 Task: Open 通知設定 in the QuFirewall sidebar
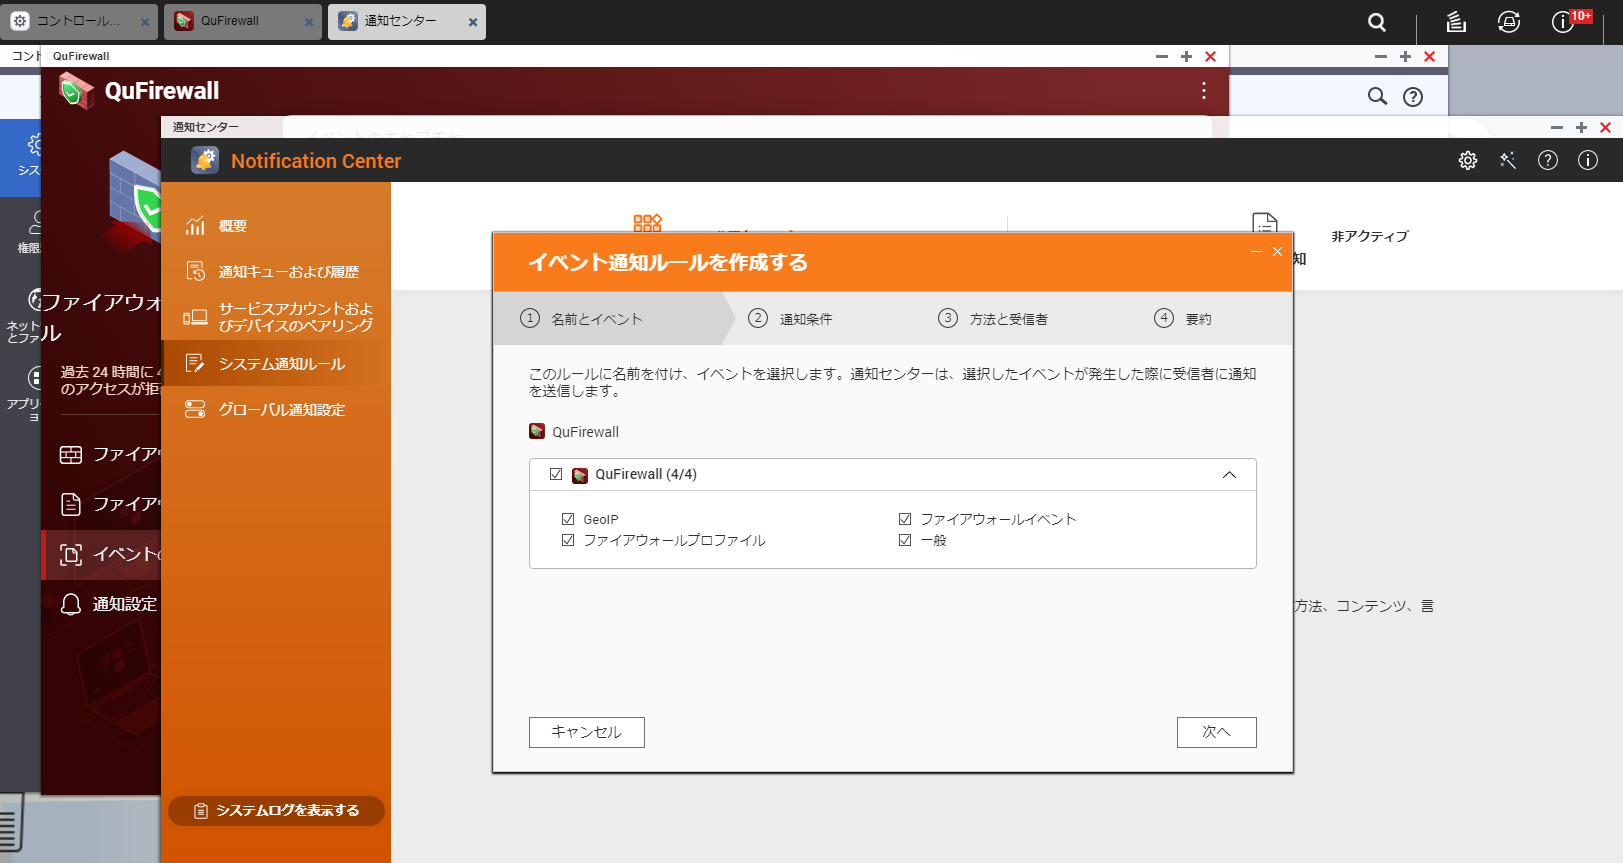(102, 604)
